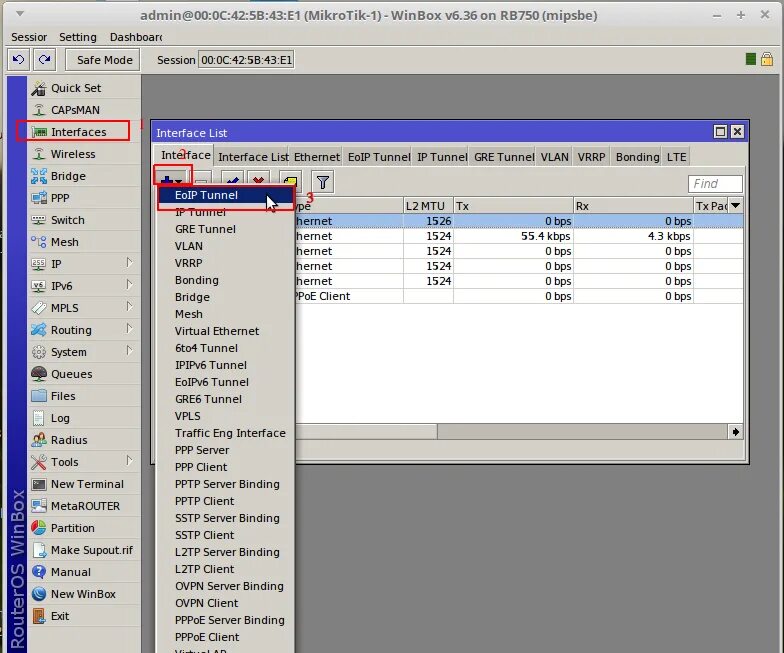The width and height of the screenshot is (784, 653).
Task: Open Mesh in sidebar
Action: coord(84,242)
